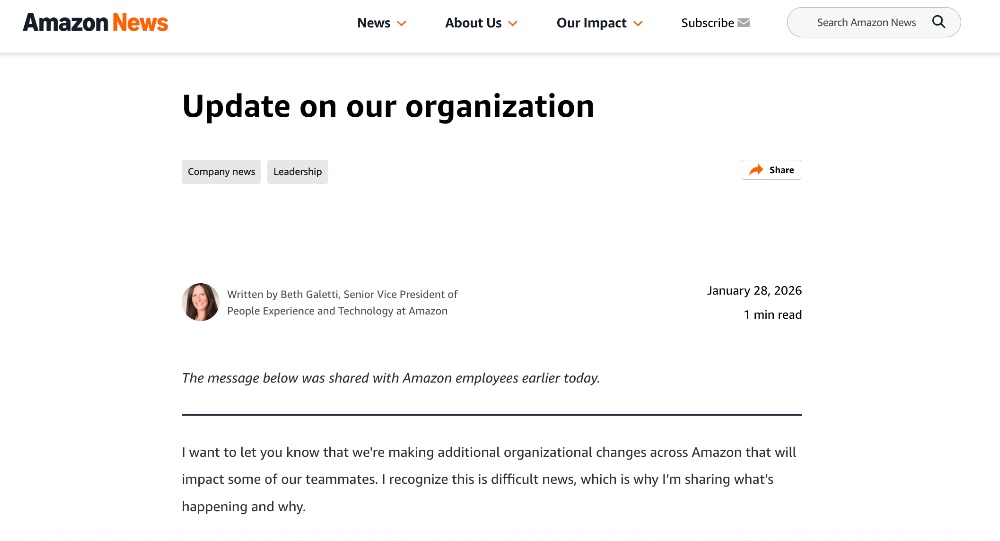Open the About Us menu
Screen dimensions: 1000x541
point(473,23)
